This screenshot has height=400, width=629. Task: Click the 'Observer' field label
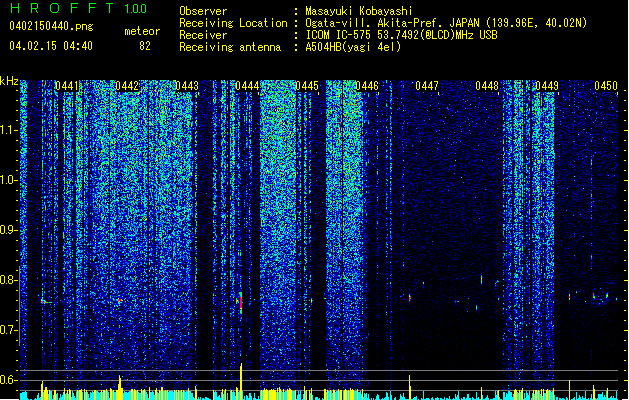coord(203,11)
